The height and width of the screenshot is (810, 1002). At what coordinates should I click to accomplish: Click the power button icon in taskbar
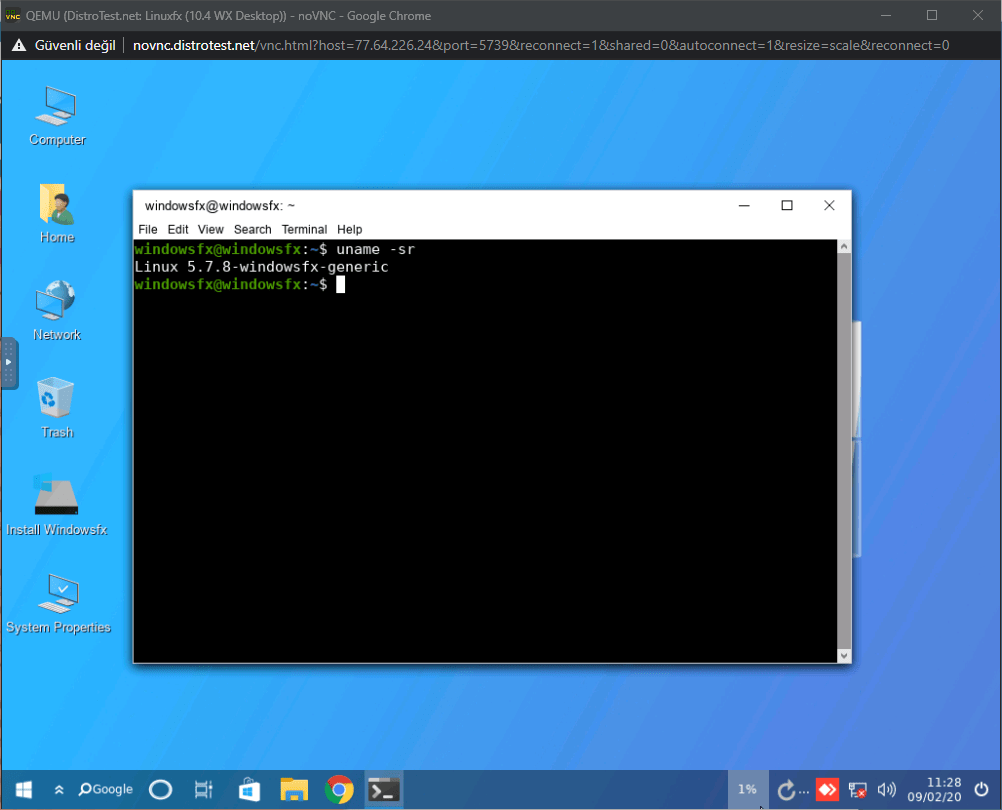tap(982, 790)
